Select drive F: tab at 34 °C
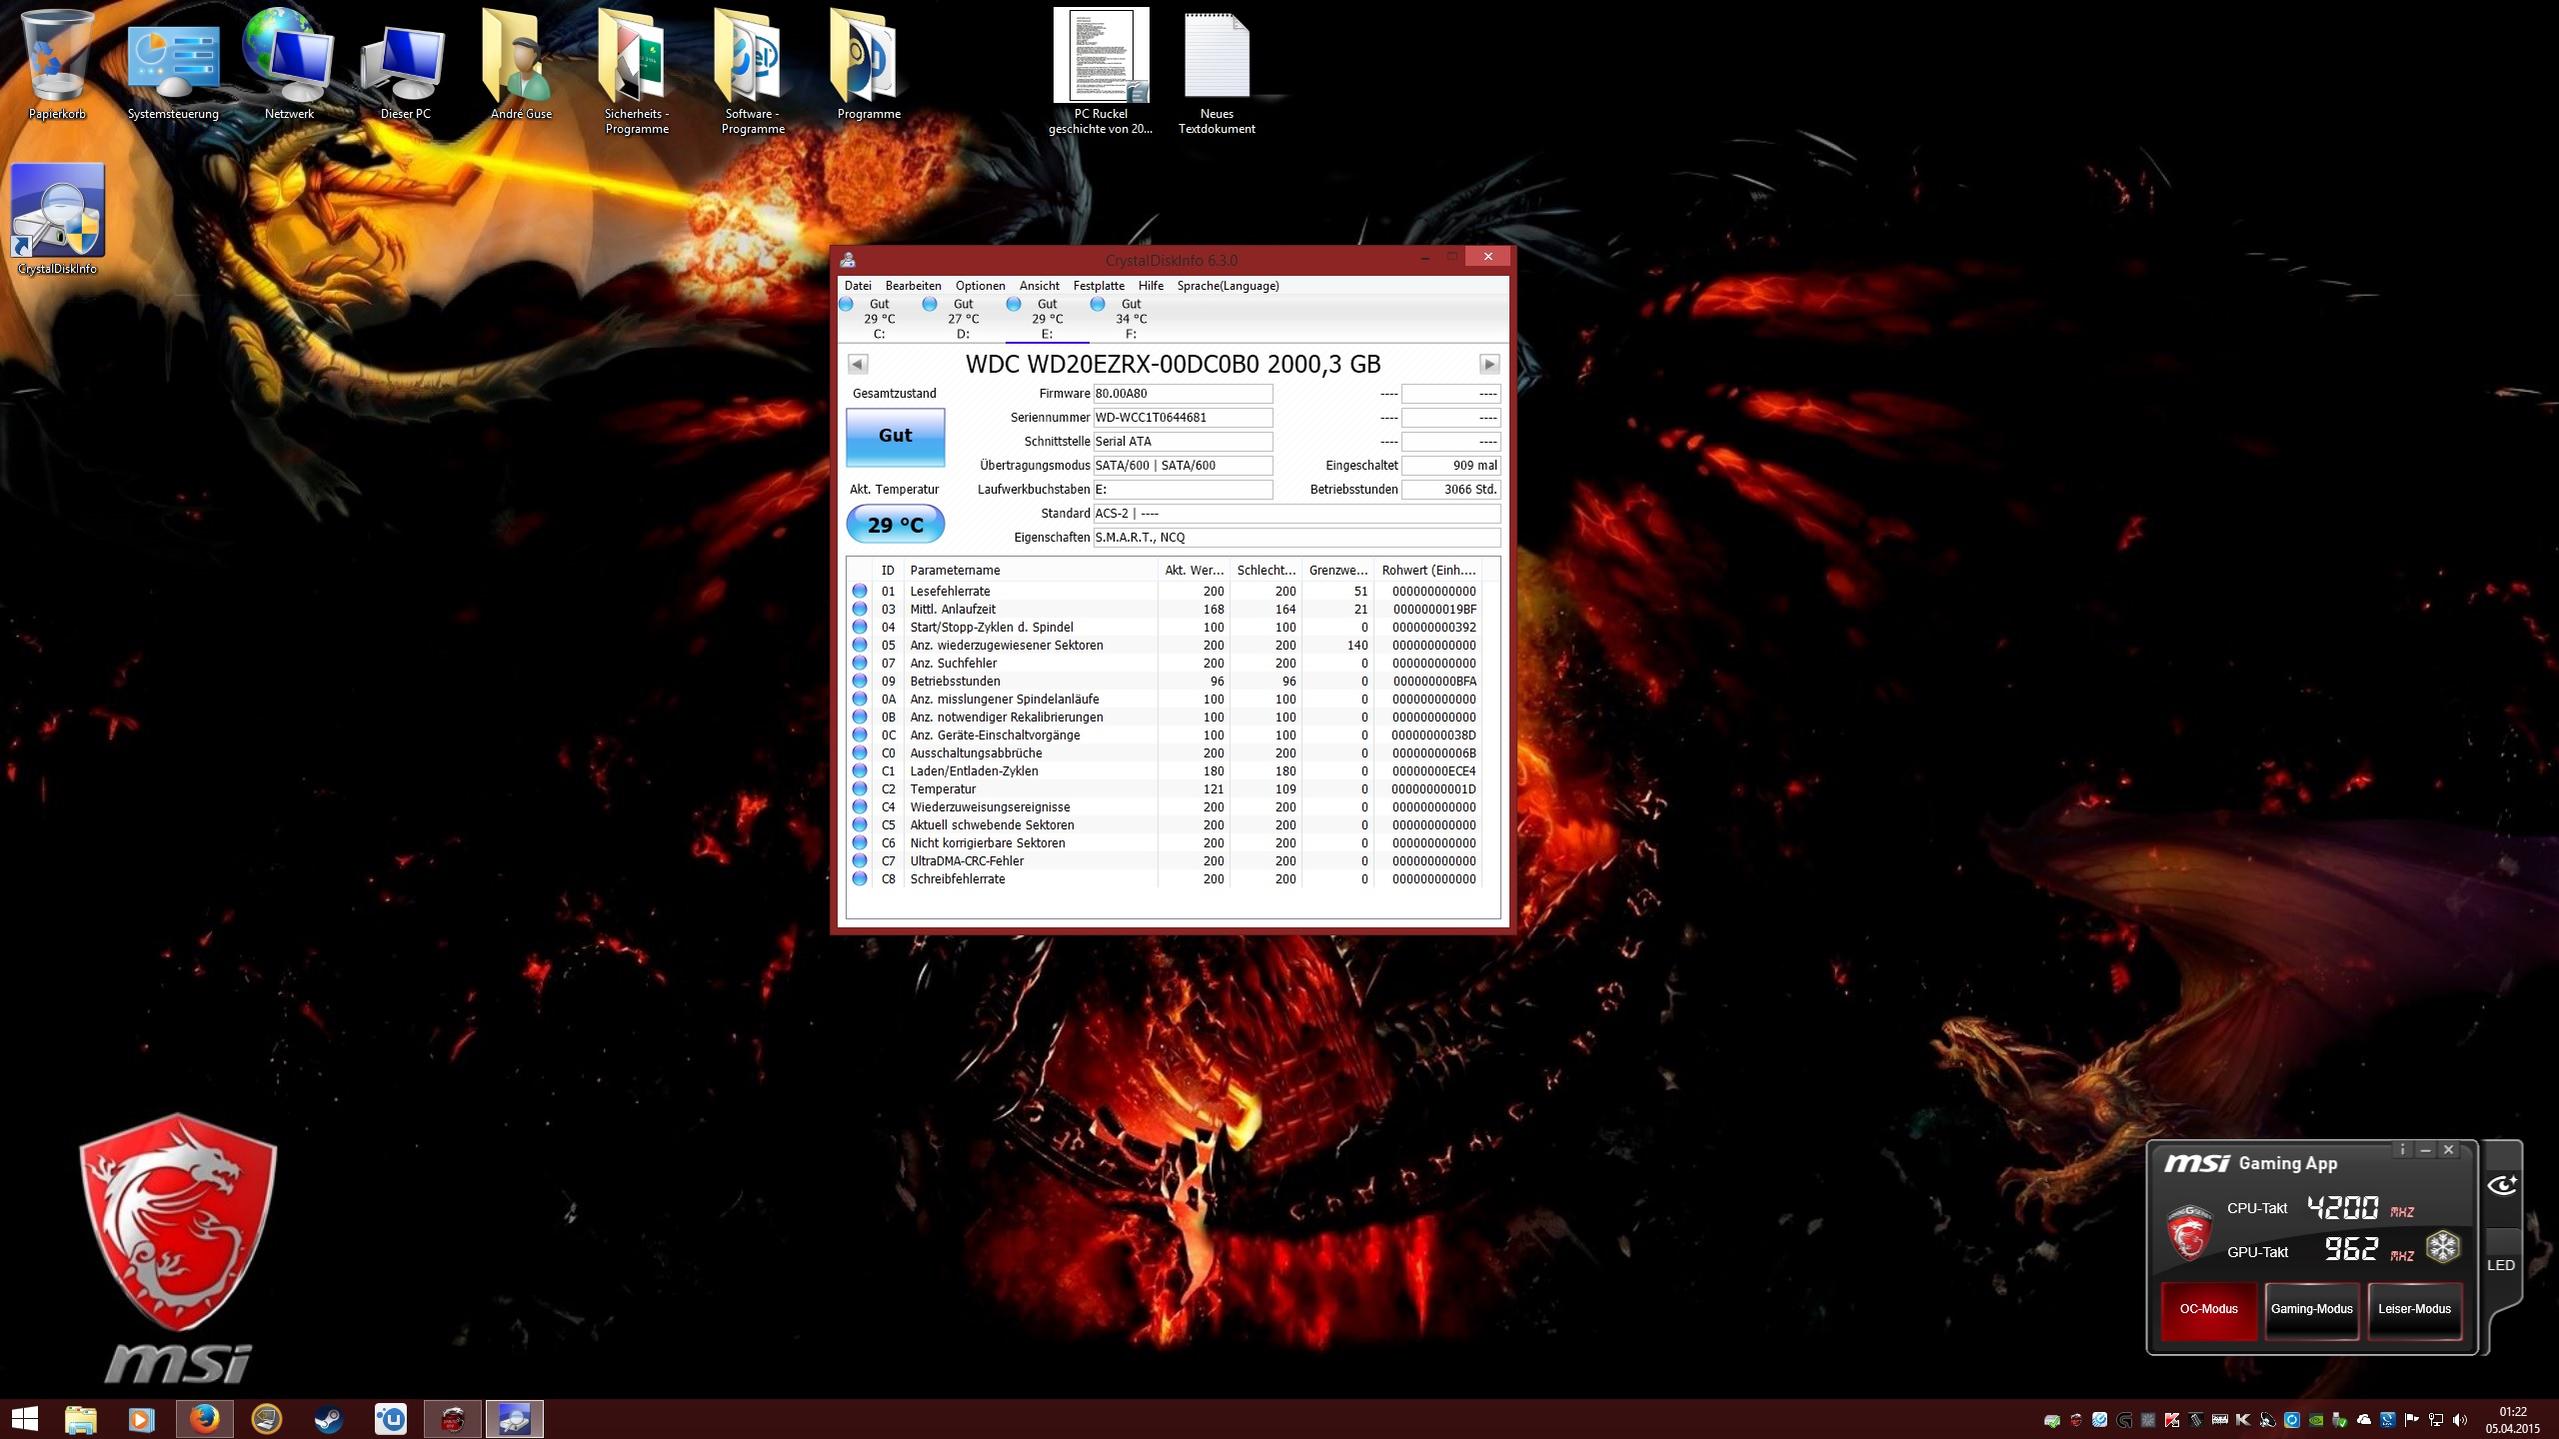This screenshot has width=2559, height=1439. [1130, 319]
